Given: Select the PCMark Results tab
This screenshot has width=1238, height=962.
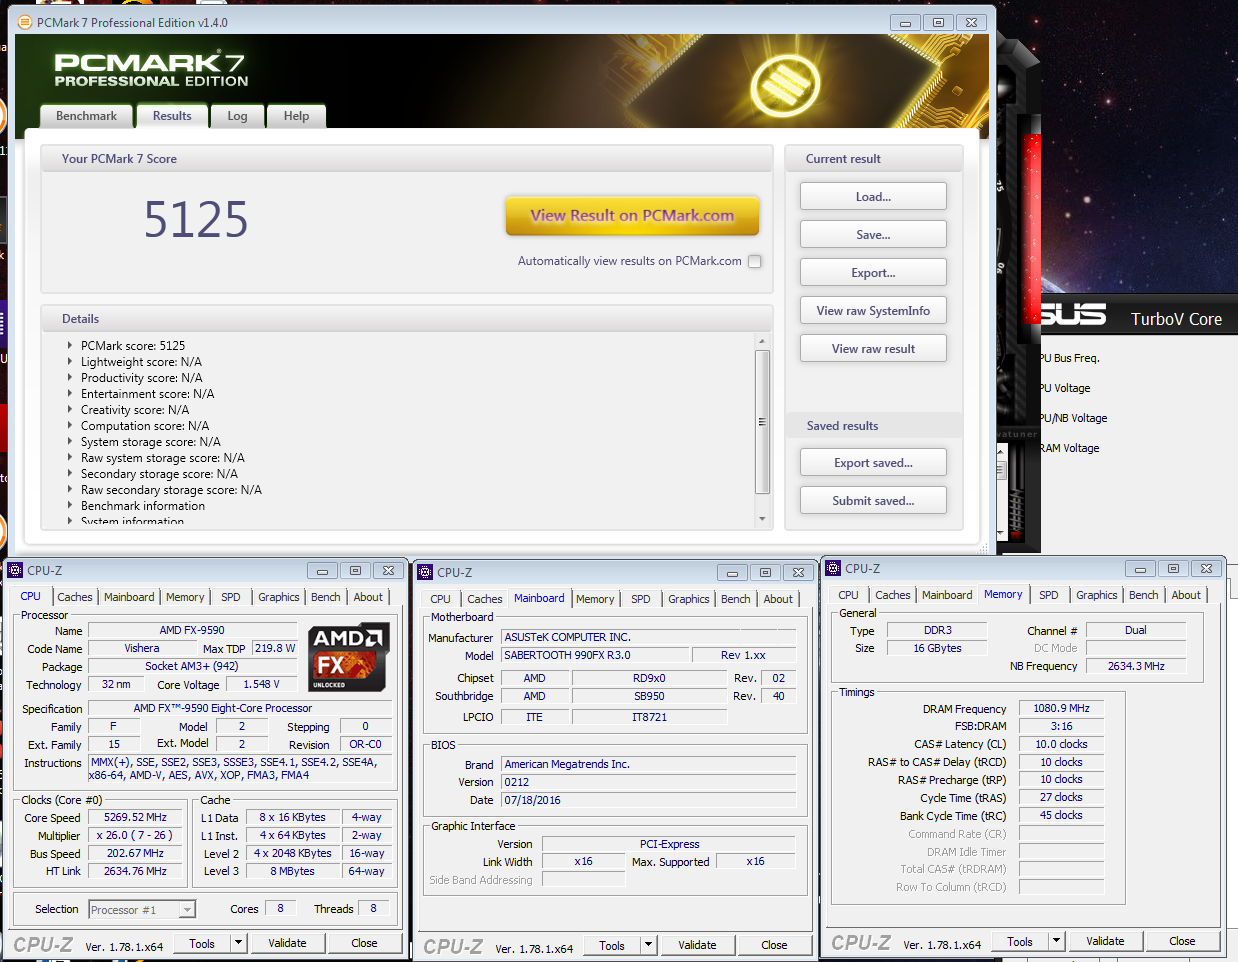Looking at the screenshot, I should pos(172,116).
